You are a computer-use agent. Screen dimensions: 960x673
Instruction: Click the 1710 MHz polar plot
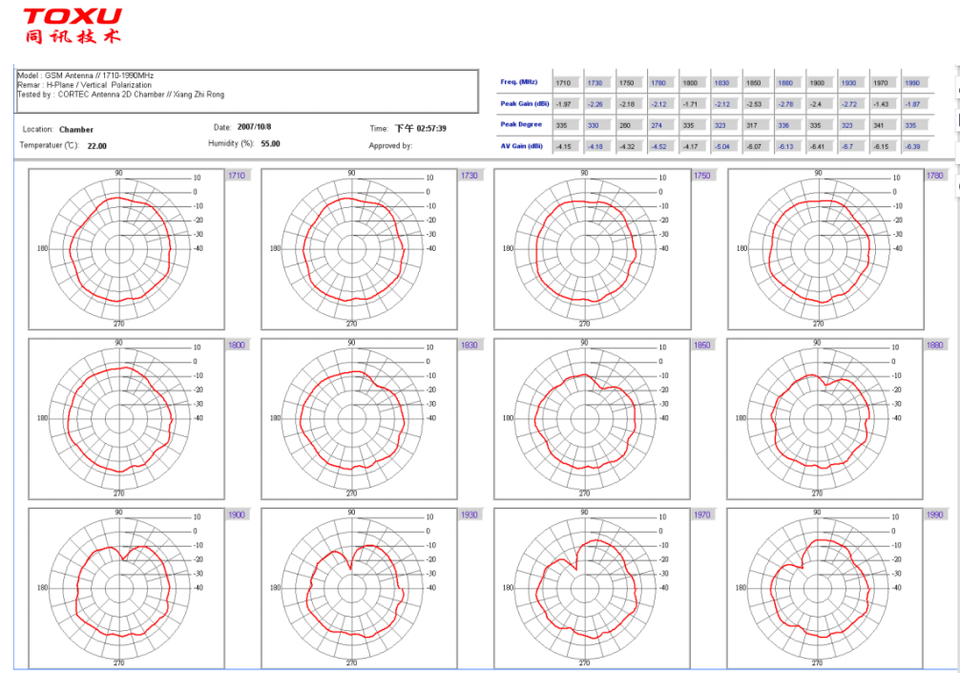coord(126,249)
